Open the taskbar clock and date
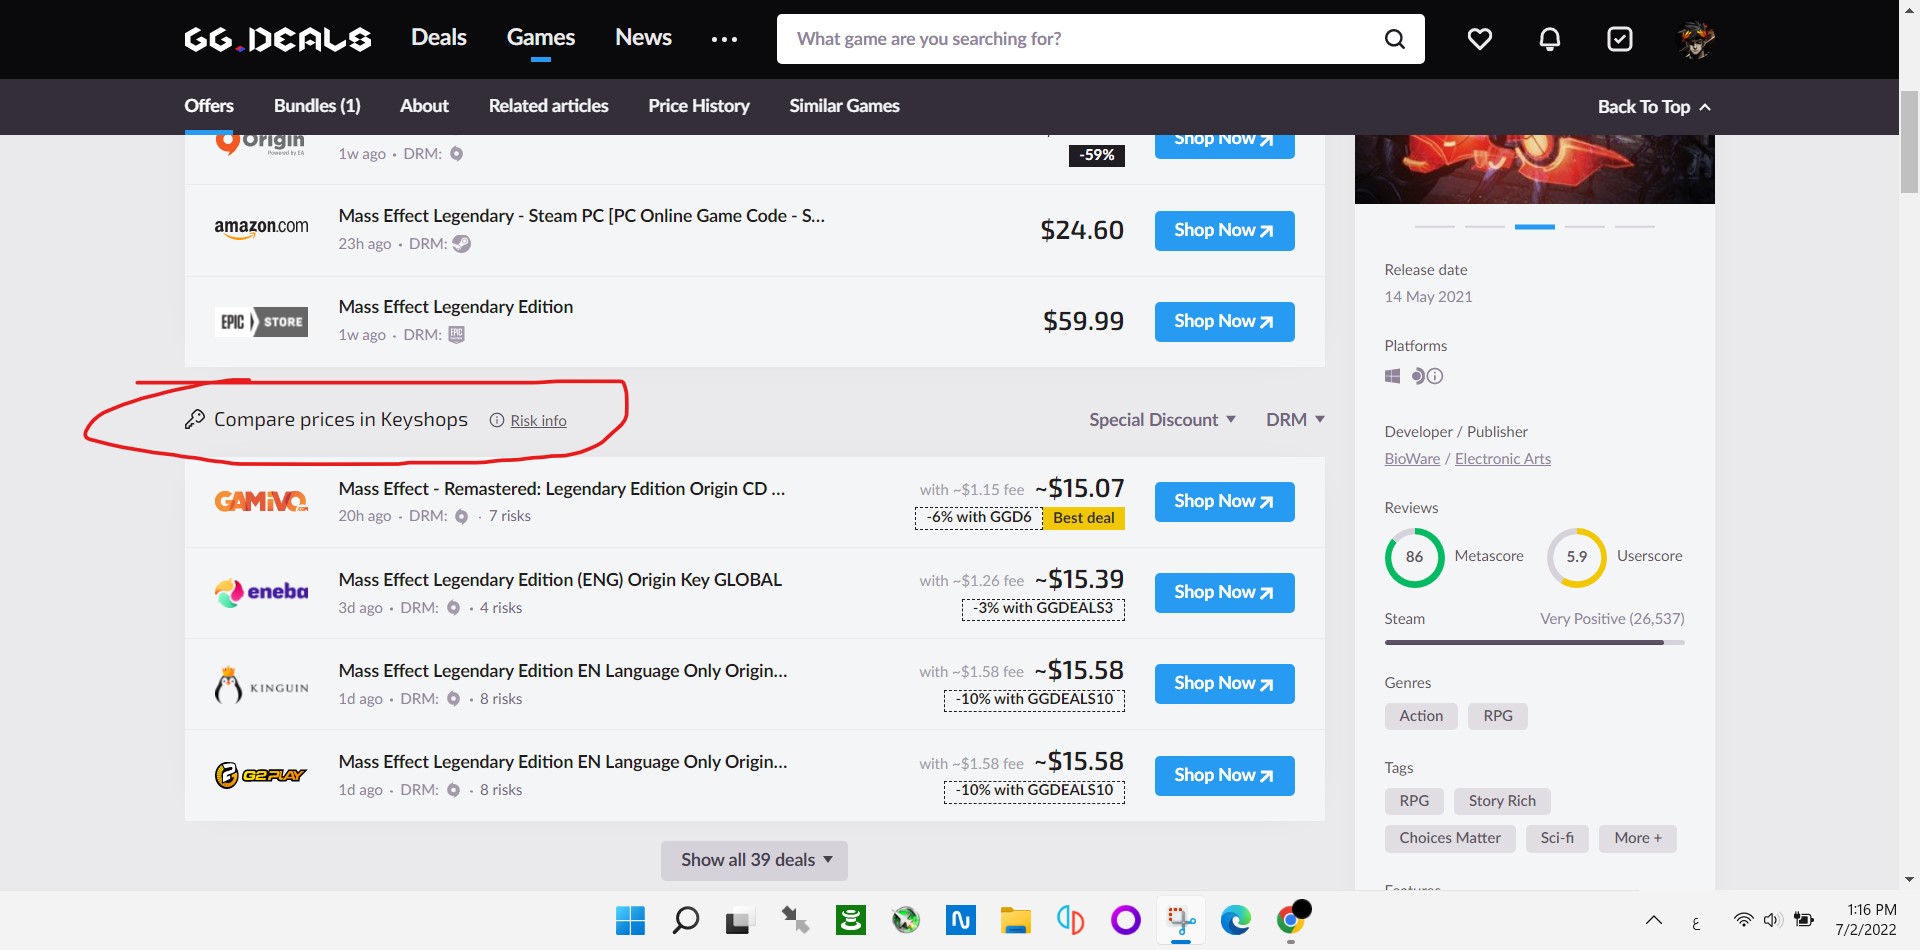The height and width of the screenshot is (950, 1920). coord(1866,920)
